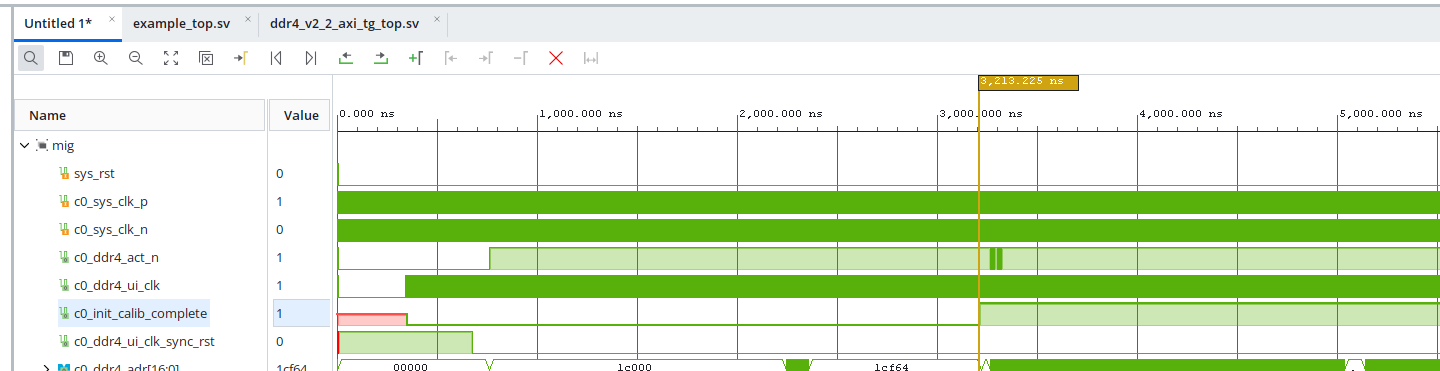Image resolution: width=1440 pixels, height=371 pixels.
Task: Close the example_top.sv tab
Action: (x=248, y=19)
